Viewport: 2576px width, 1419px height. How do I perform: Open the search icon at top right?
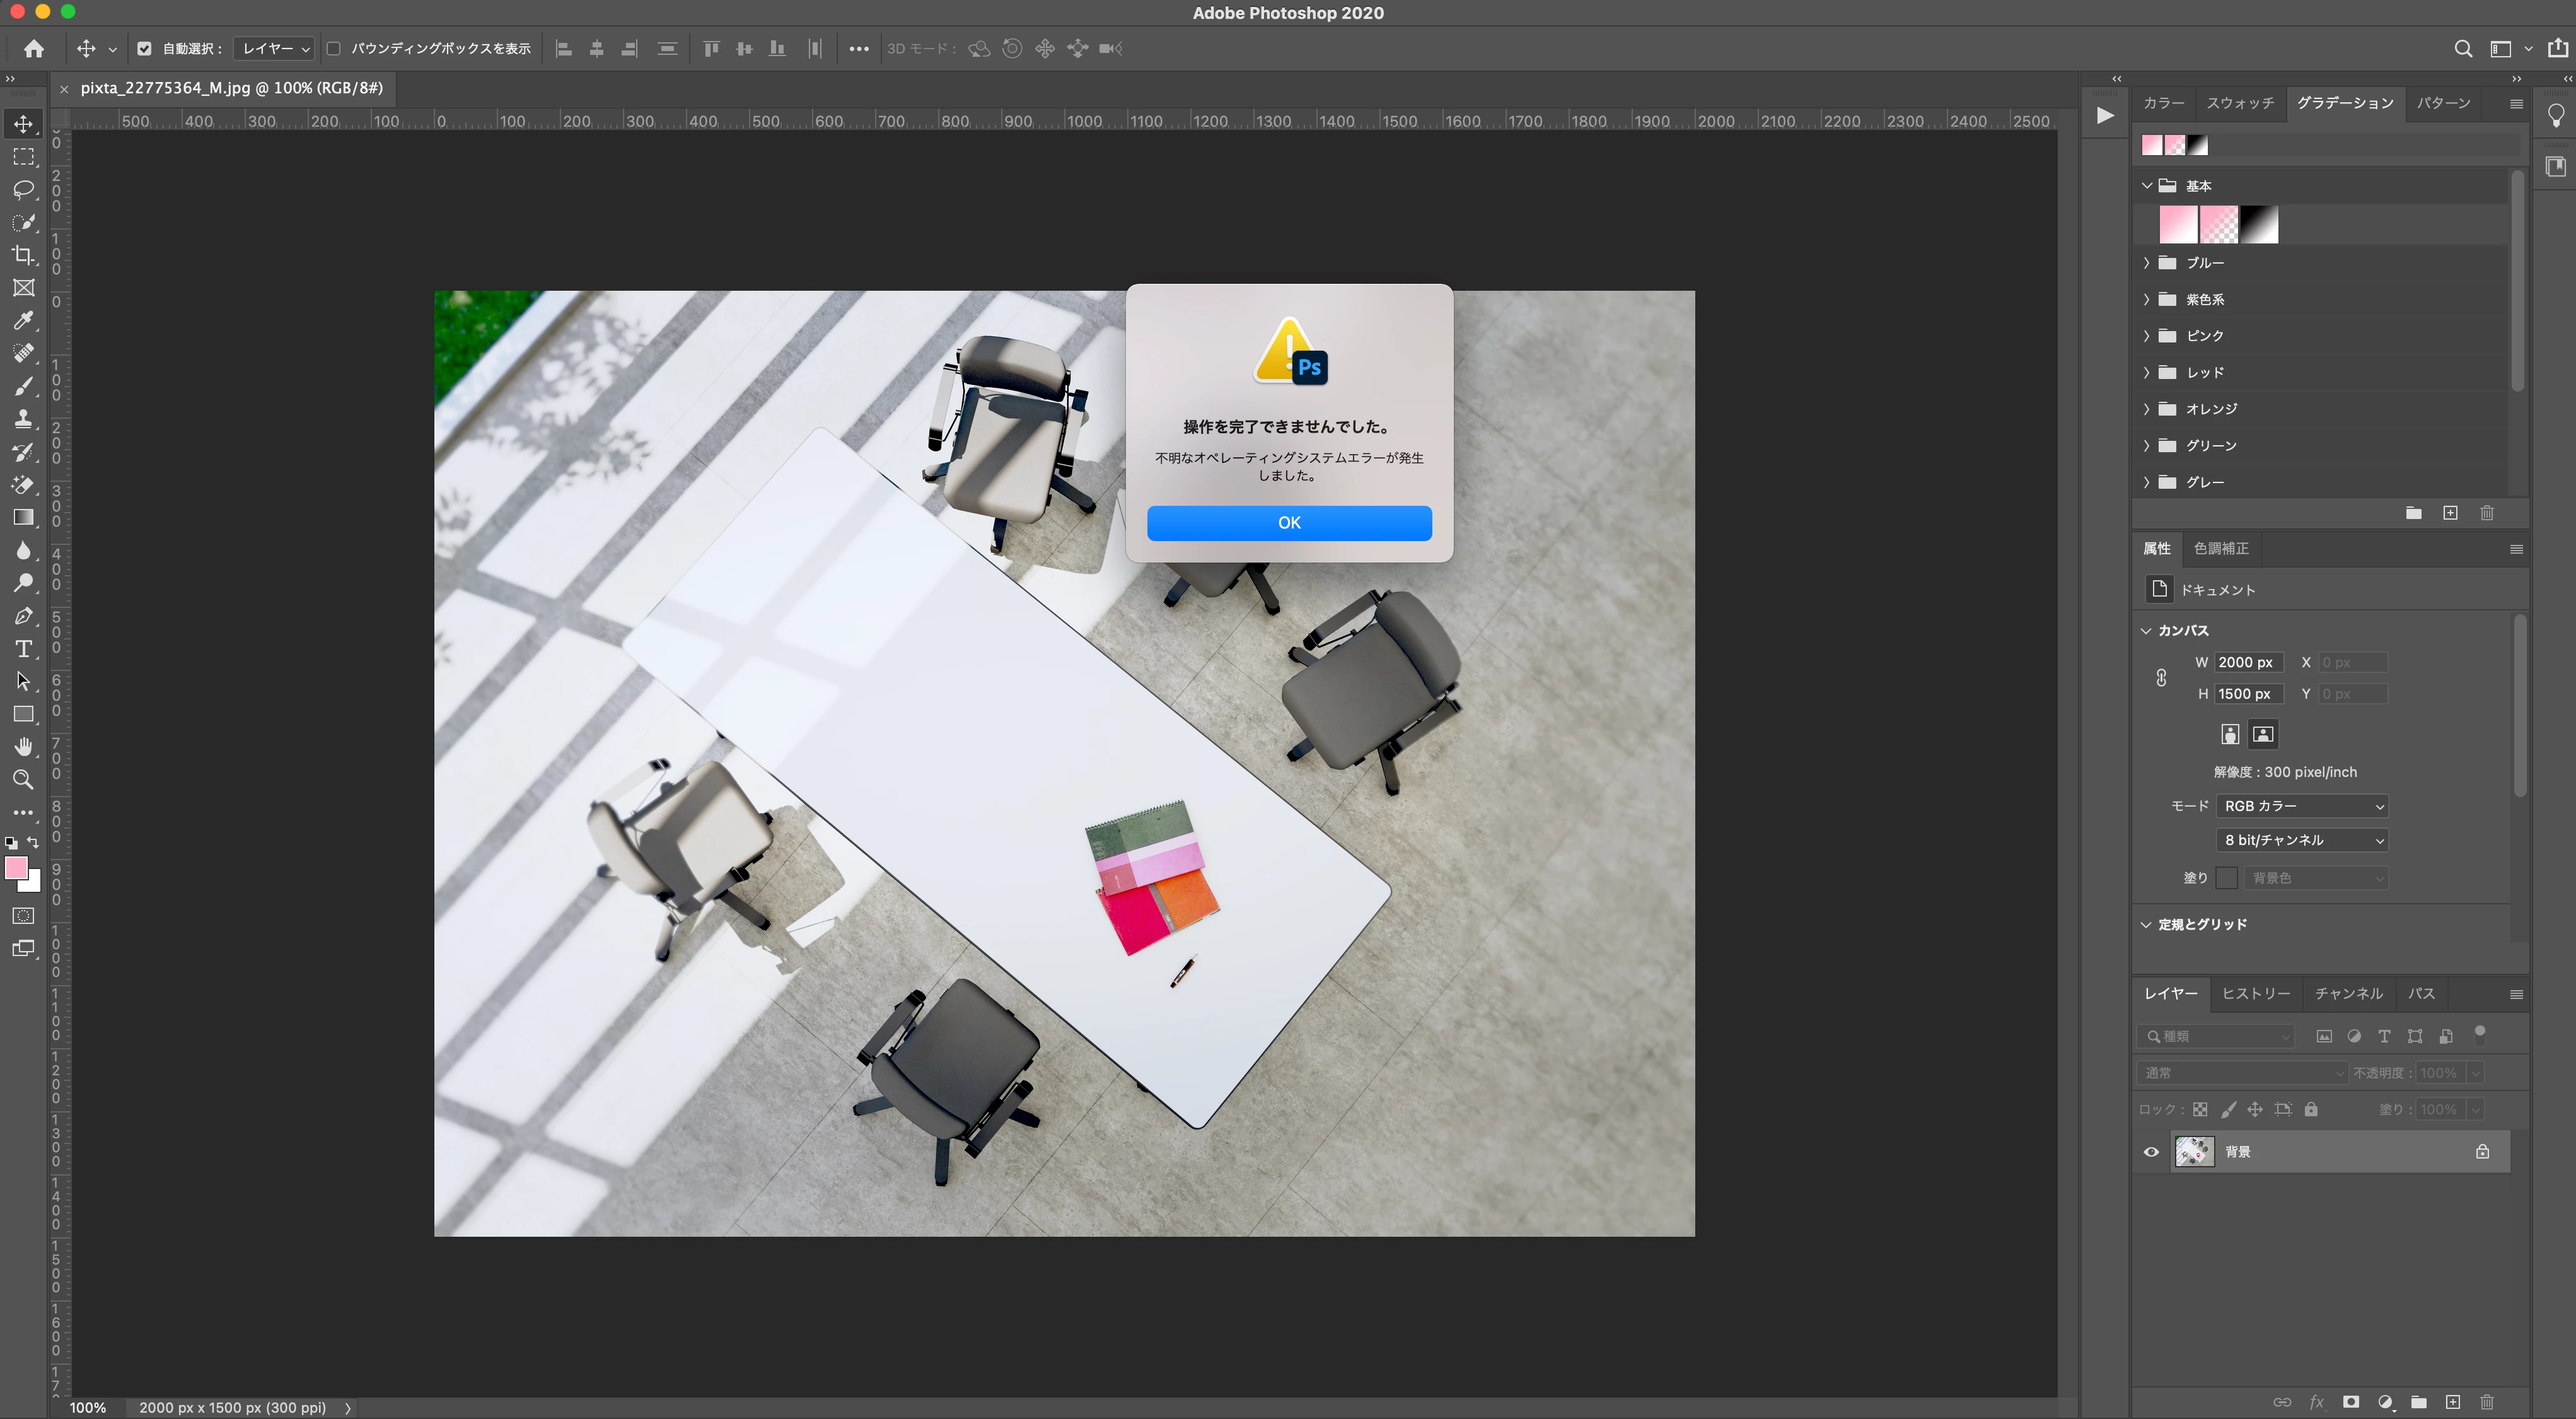coord(2463,48)
